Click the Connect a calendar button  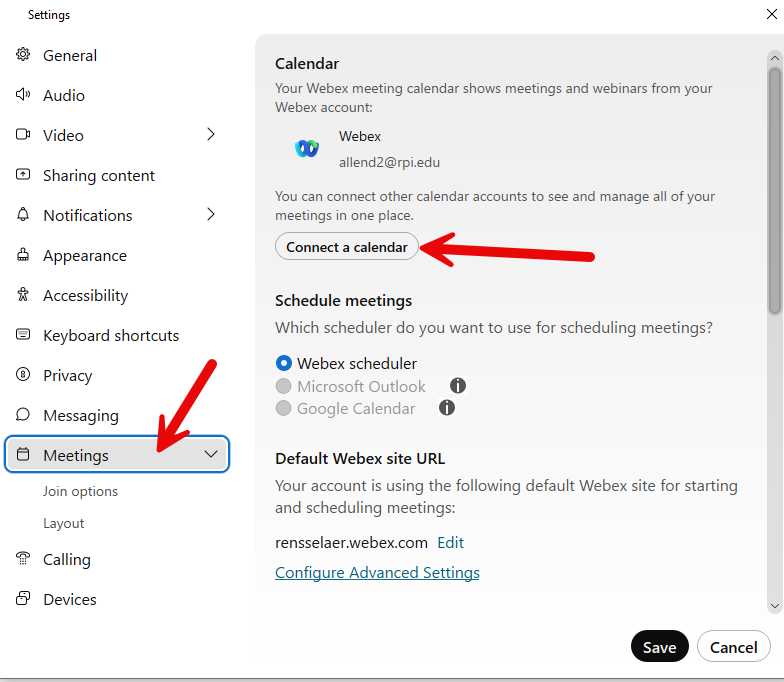[347, 247]
